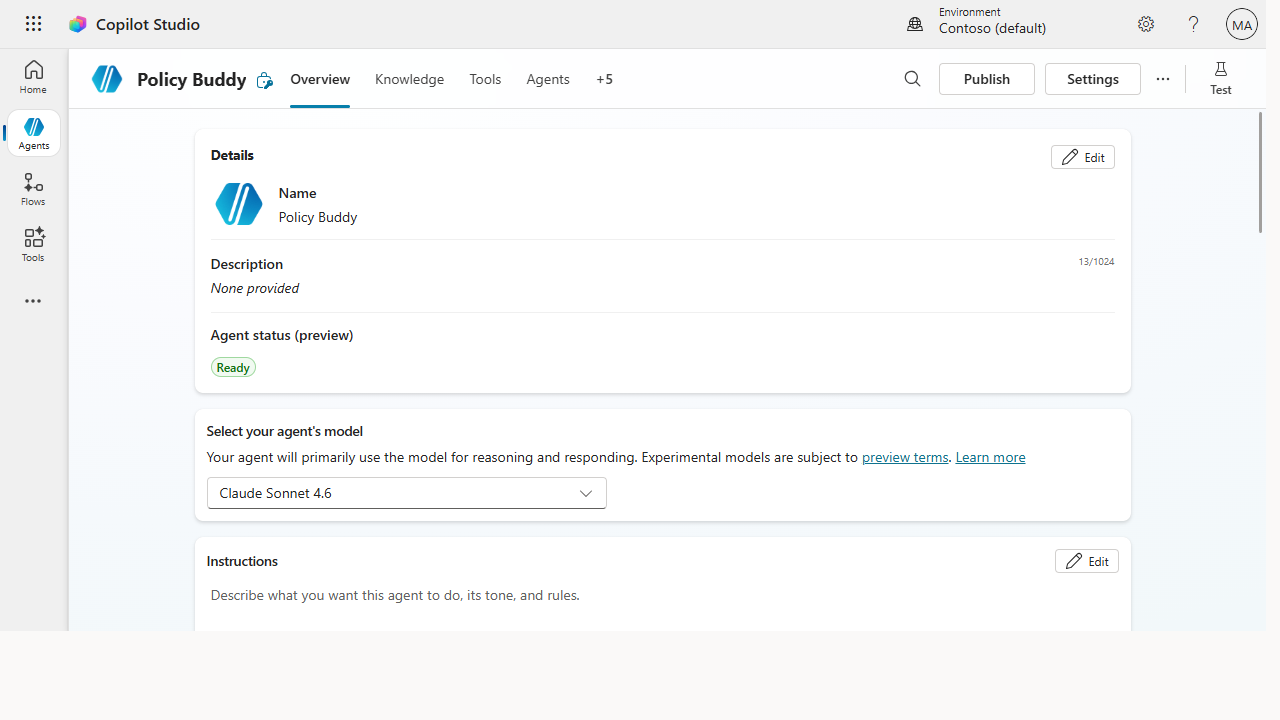Open Agents in the sidebar
This screenshot has width=1280, height=720.
coord(33,133)
